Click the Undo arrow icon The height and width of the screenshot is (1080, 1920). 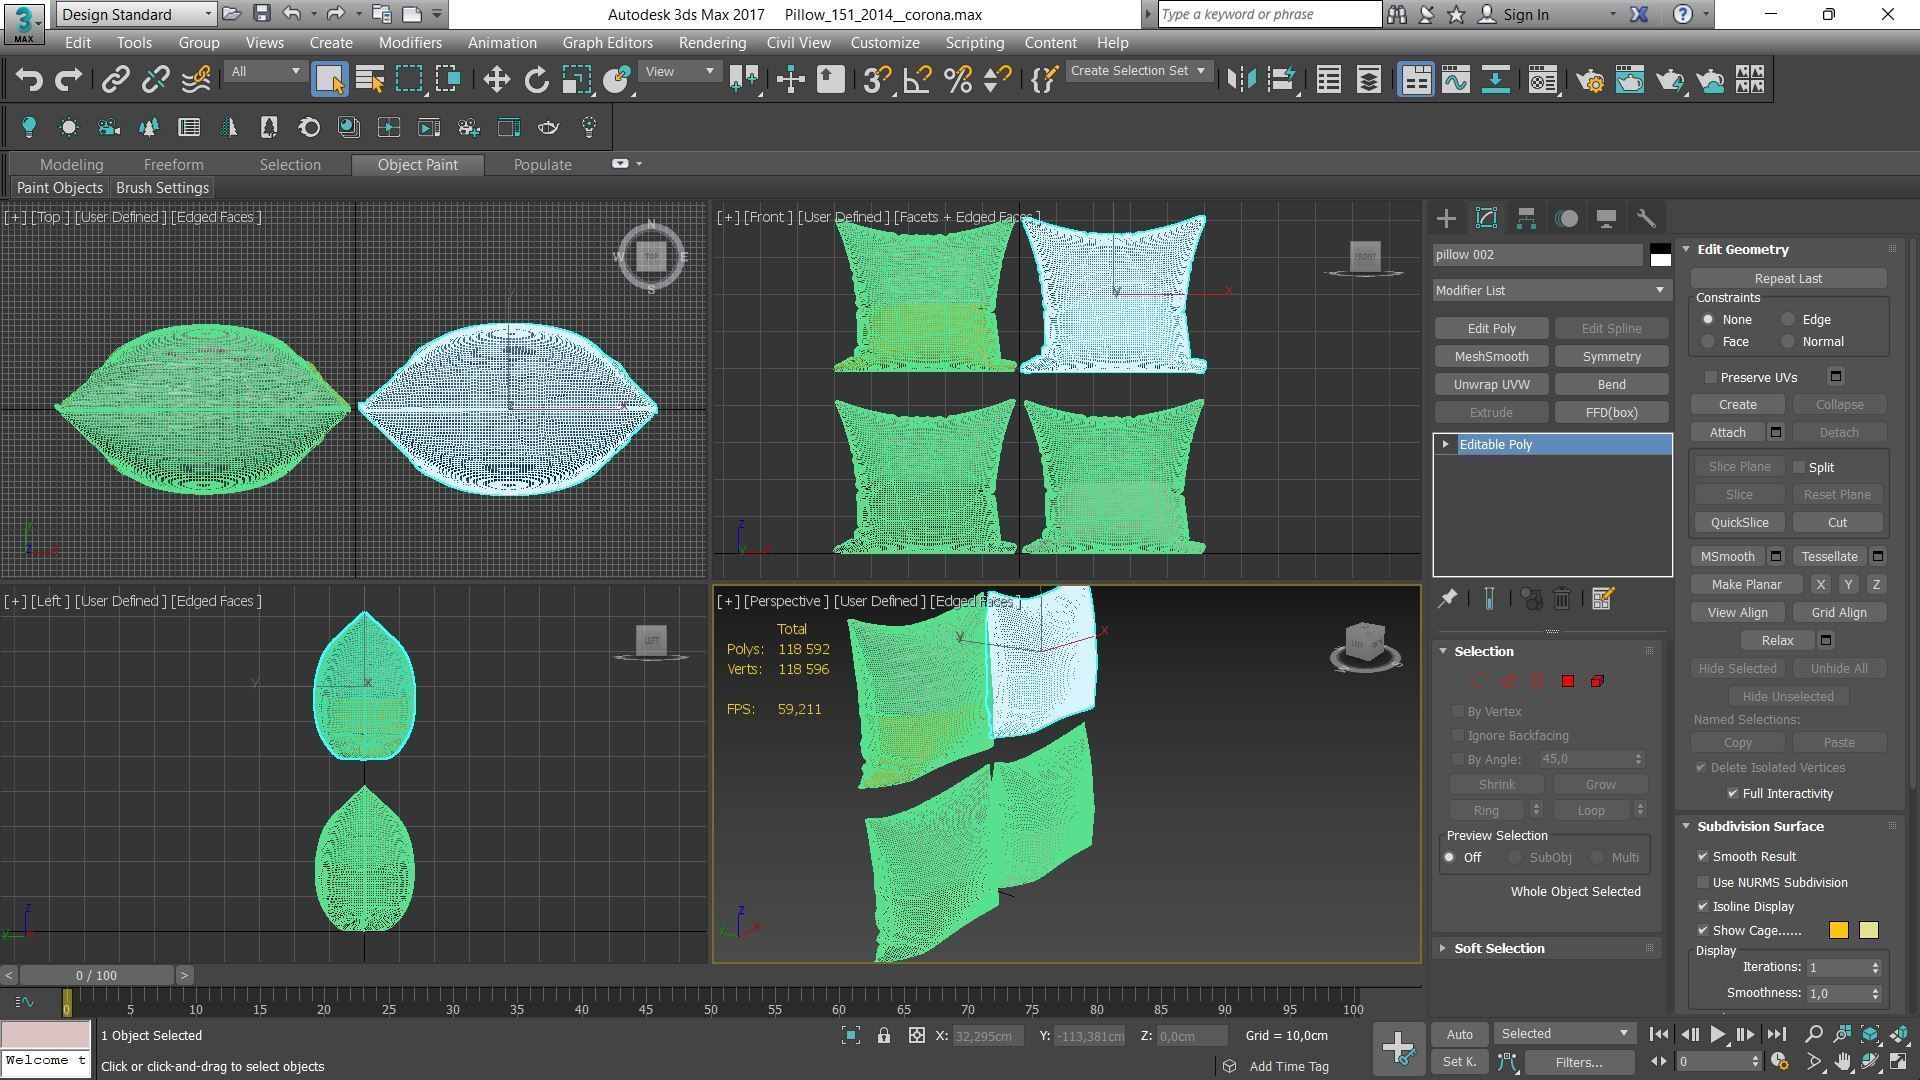click(x=28, y=80)
